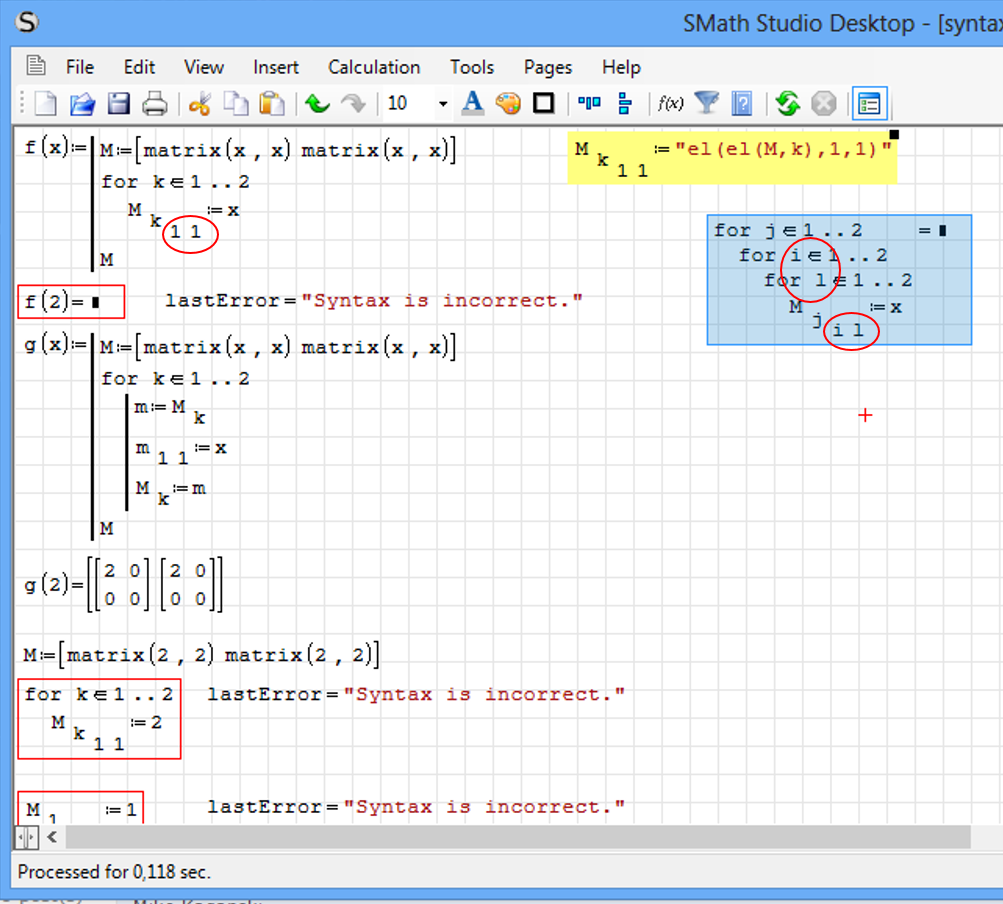Open the Calculation menu
Viewport: 1003px width, 904px height.
373,67
